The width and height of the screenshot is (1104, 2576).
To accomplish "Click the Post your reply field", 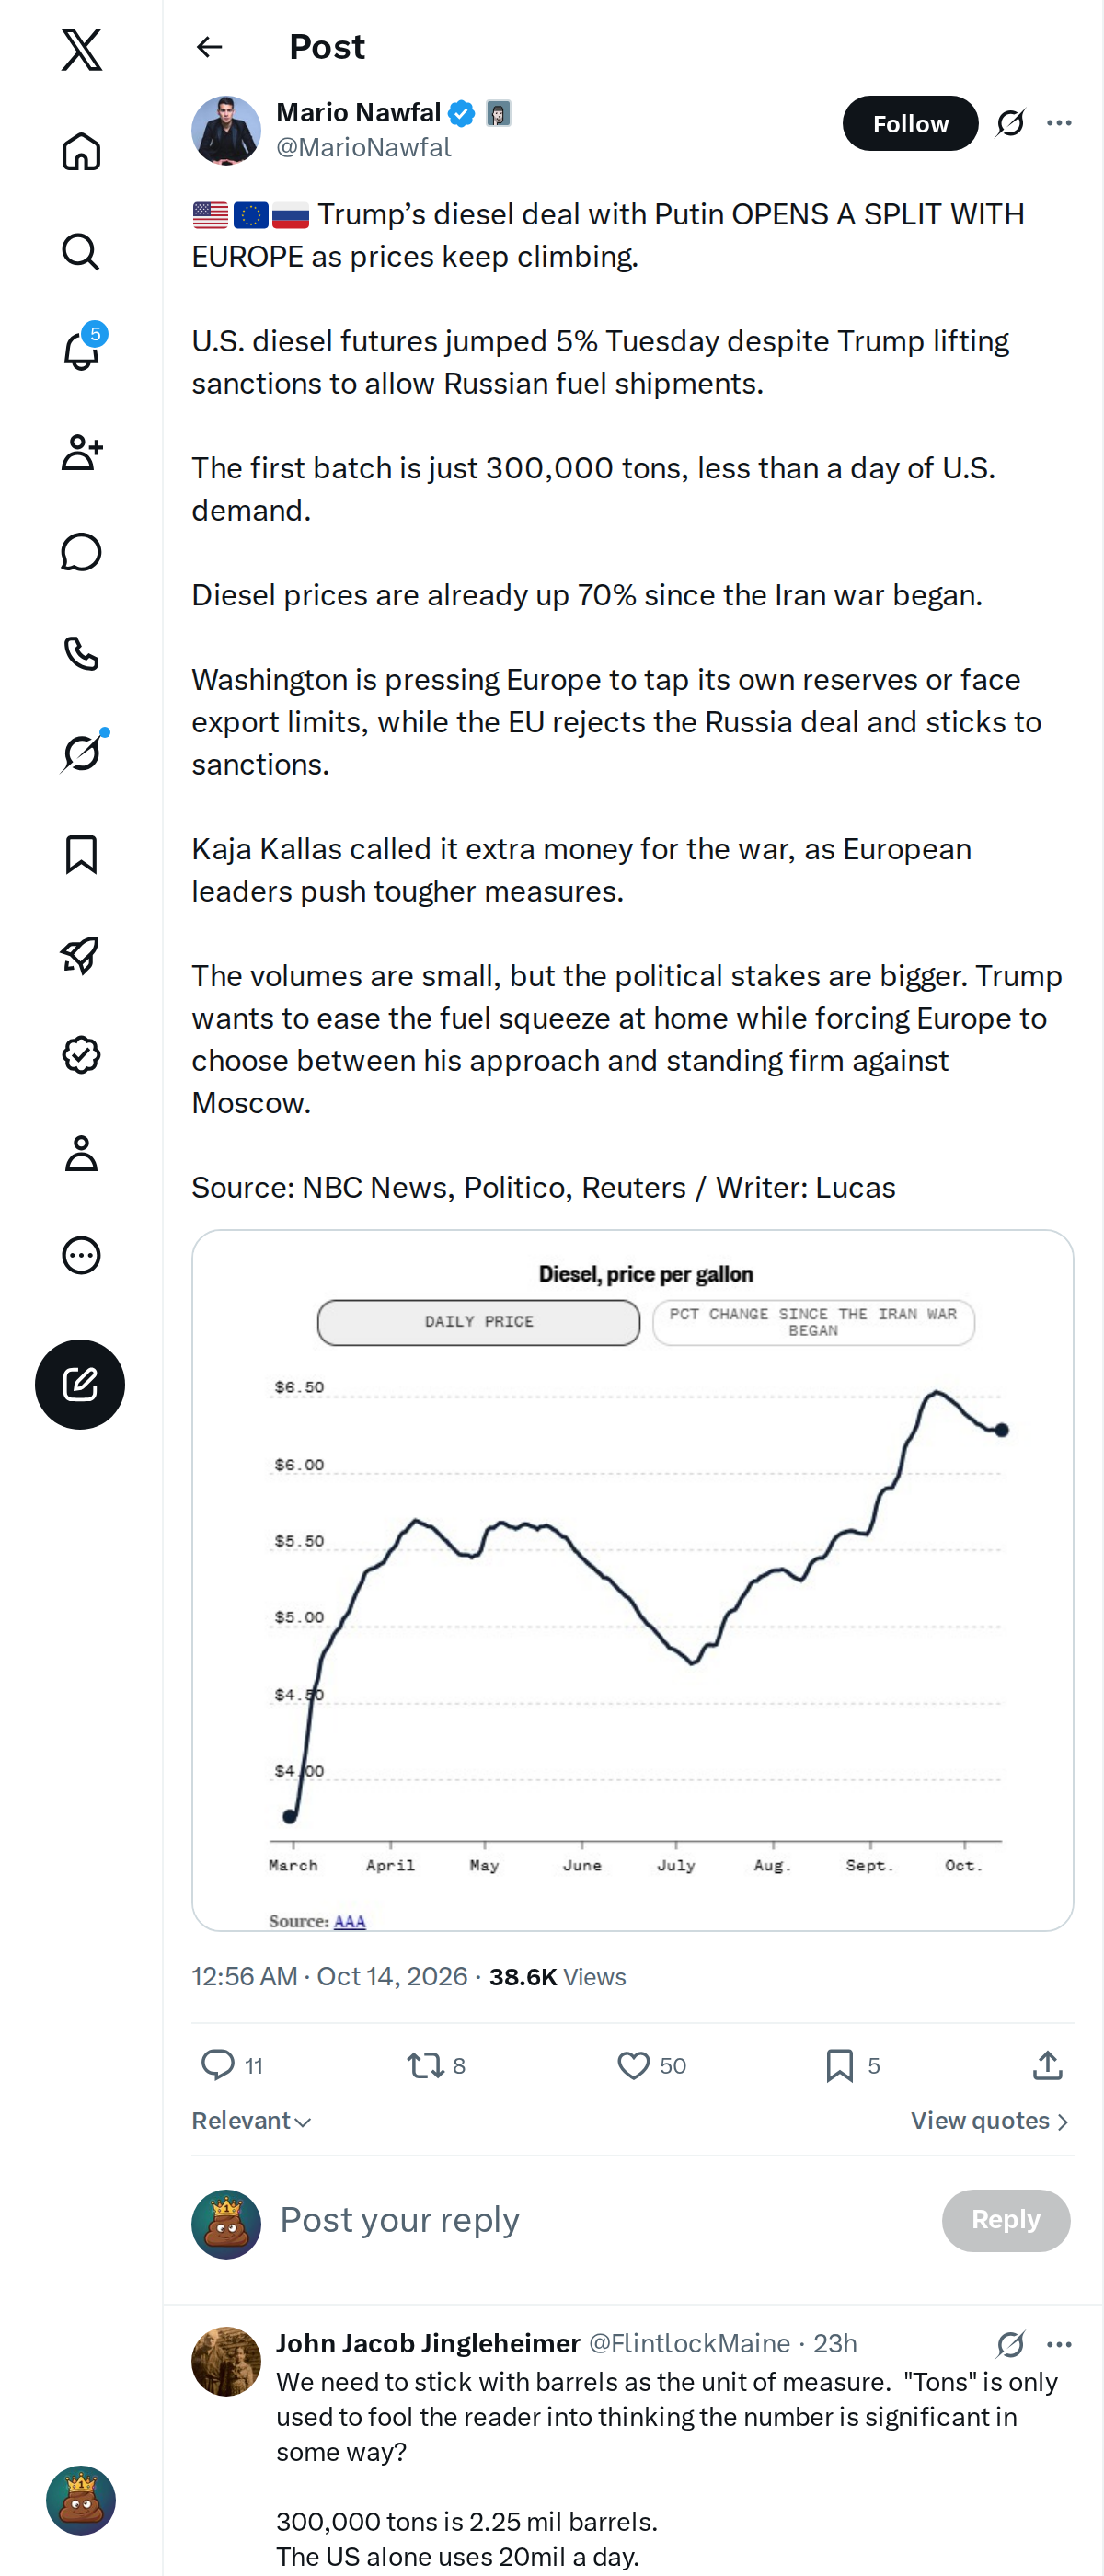I will (600, 2220).
